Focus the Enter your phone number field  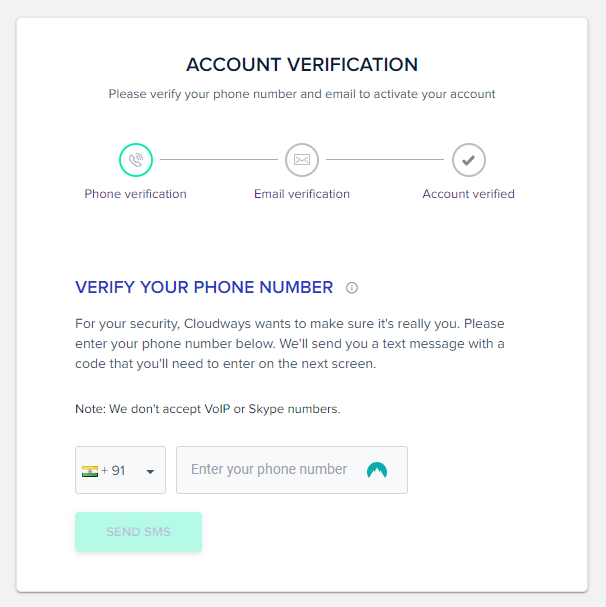292,470
